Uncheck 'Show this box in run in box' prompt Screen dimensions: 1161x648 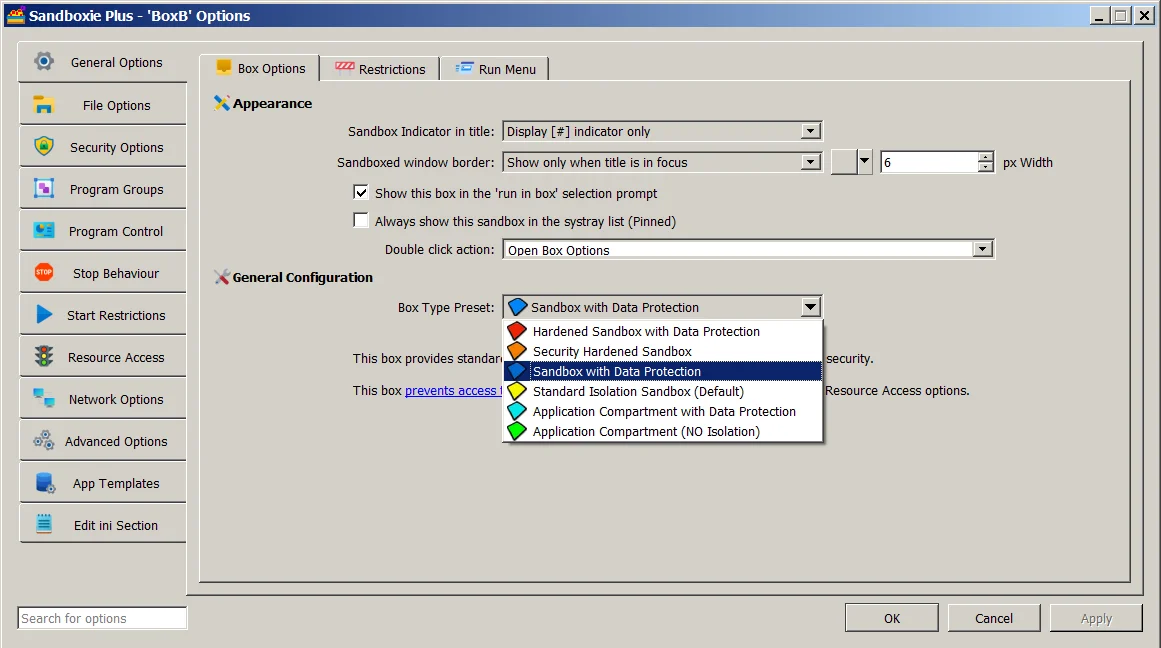(361, 193)
